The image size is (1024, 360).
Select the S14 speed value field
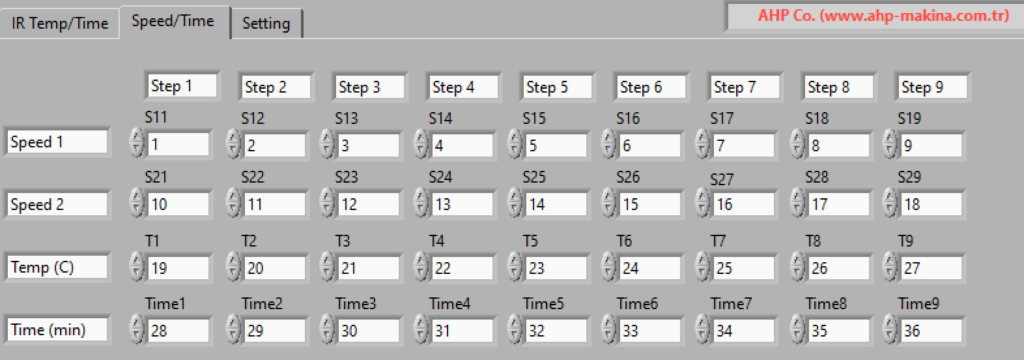(462, 145)
